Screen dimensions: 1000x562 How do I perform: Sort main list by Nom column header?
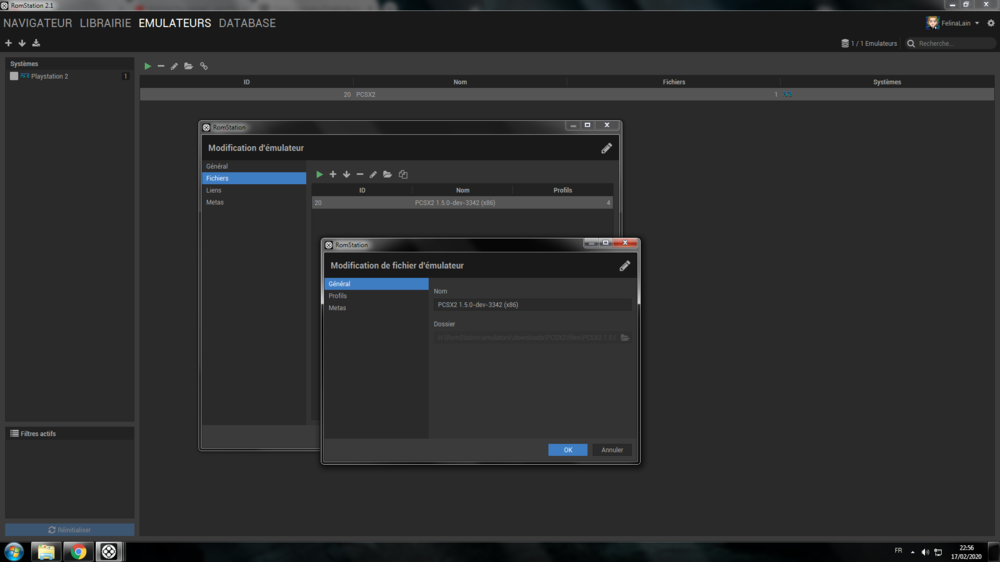460,82
